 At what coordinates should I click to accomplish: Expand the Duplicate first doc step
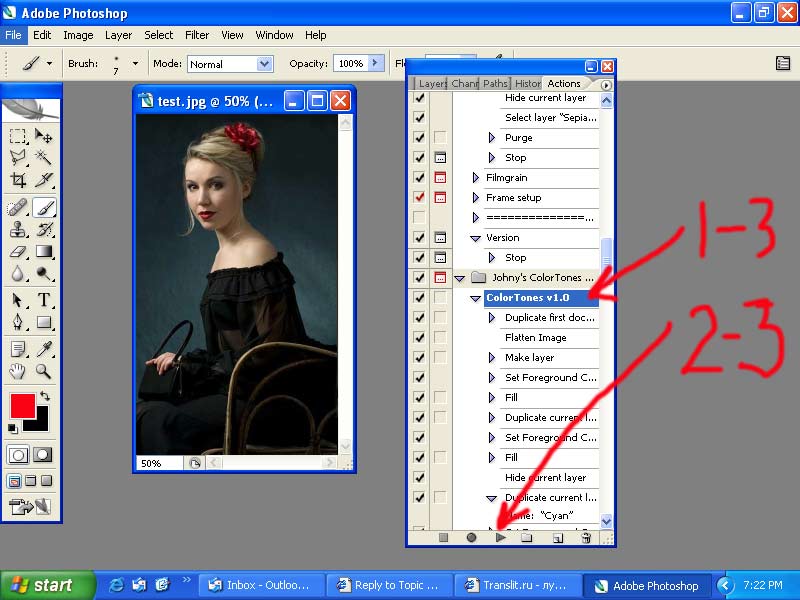pos(492,317)
